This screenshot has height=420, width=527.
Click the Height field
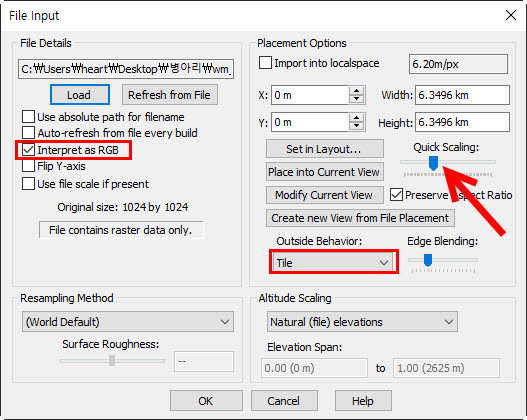[462, 122]
